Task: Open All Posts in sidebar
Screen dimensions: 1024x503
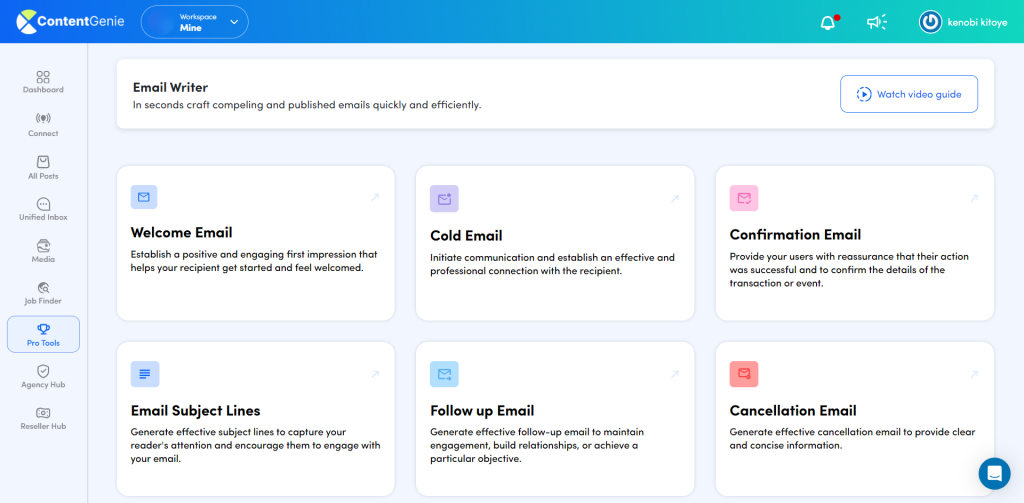Action: (43, 168)
